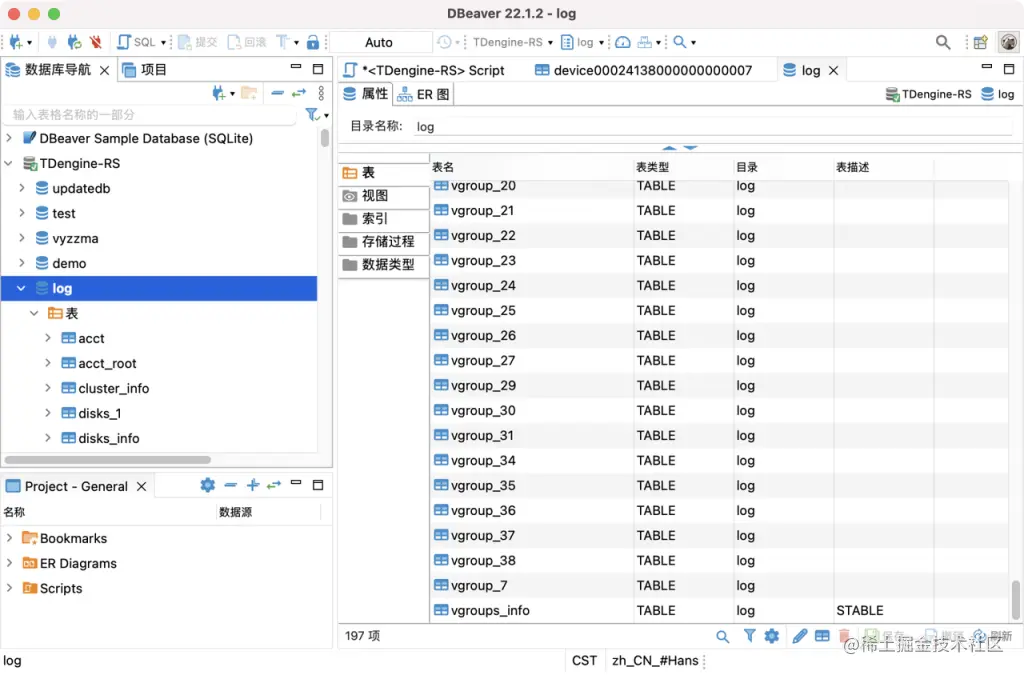Collapse the log database tree node
Image resolution: width=1024 pixels, height=675 pixels.
click(x=20, y=288)
